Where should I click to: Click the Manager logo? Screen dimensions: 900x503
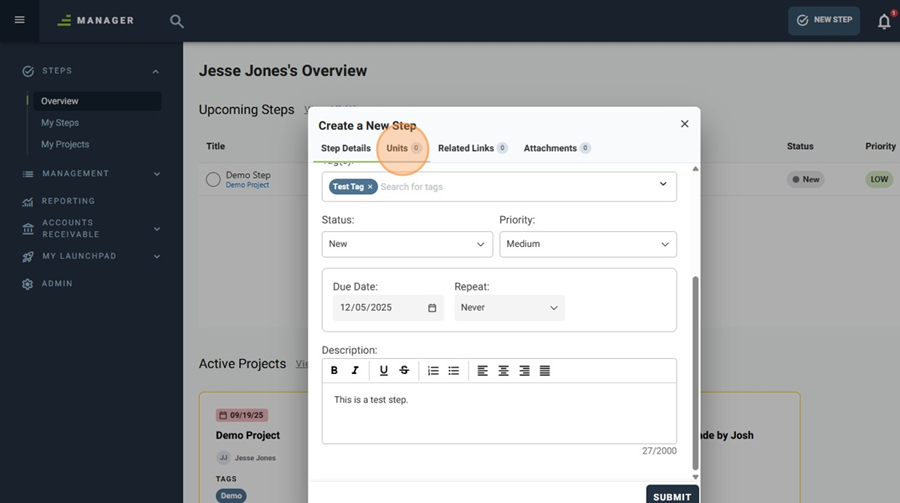coord(95,21)
